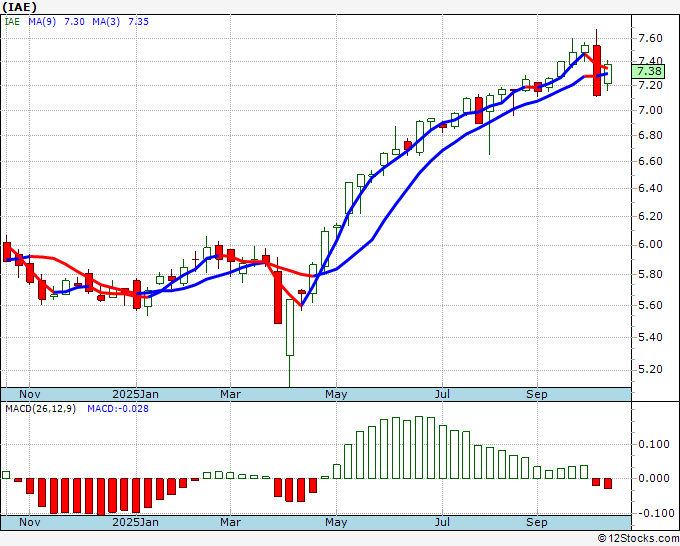Select the MACD:-0.028 value text
Viewport: 680px width, 546px height.
coord(118,409)
